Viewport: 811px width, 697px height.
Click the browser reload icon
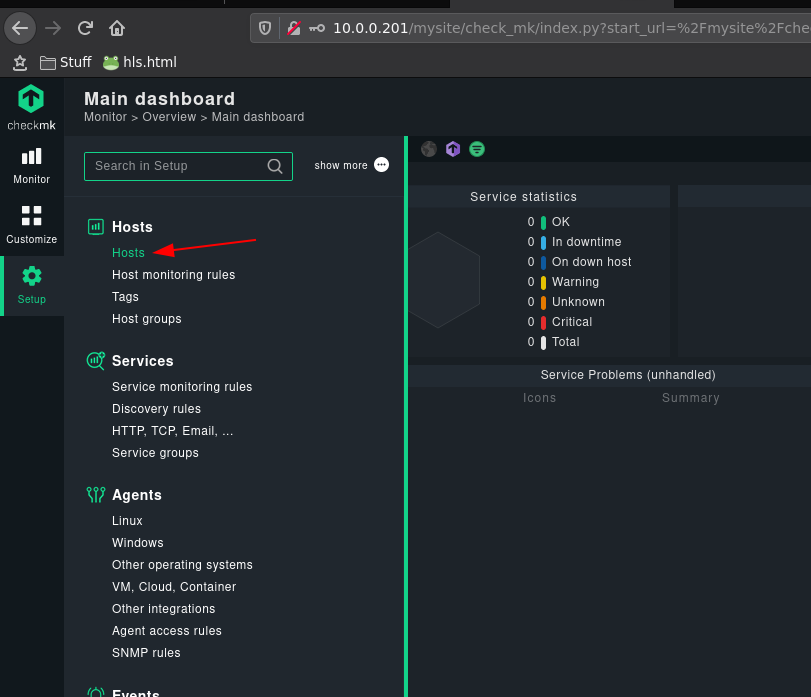point(85,28)
